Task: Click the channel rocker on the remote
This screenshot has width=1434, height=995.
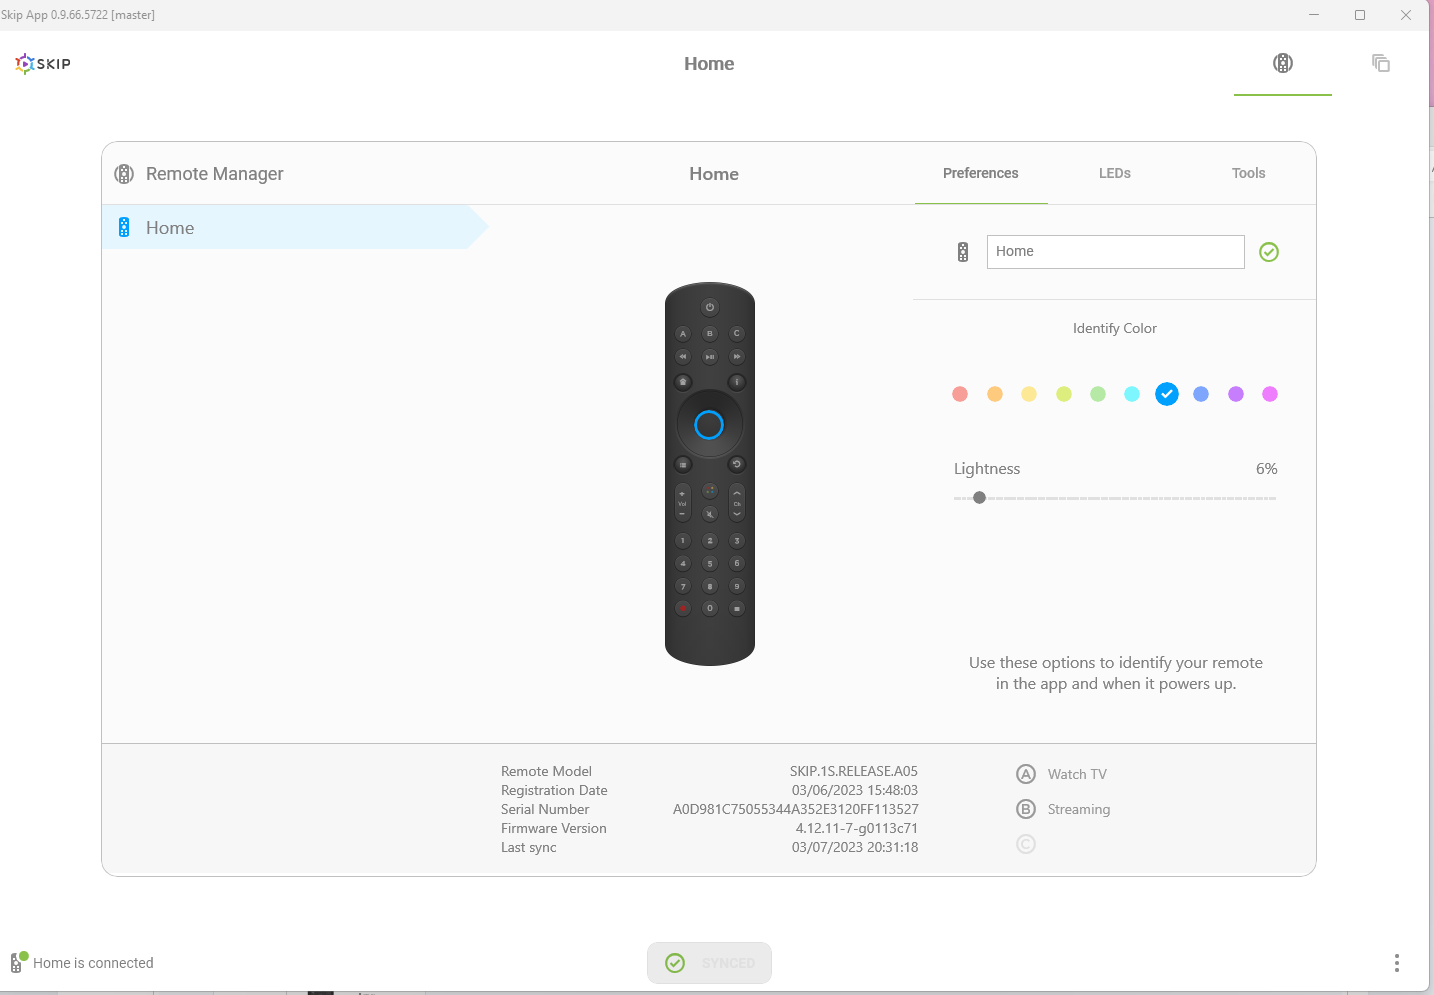Action: tap(737, 502)
